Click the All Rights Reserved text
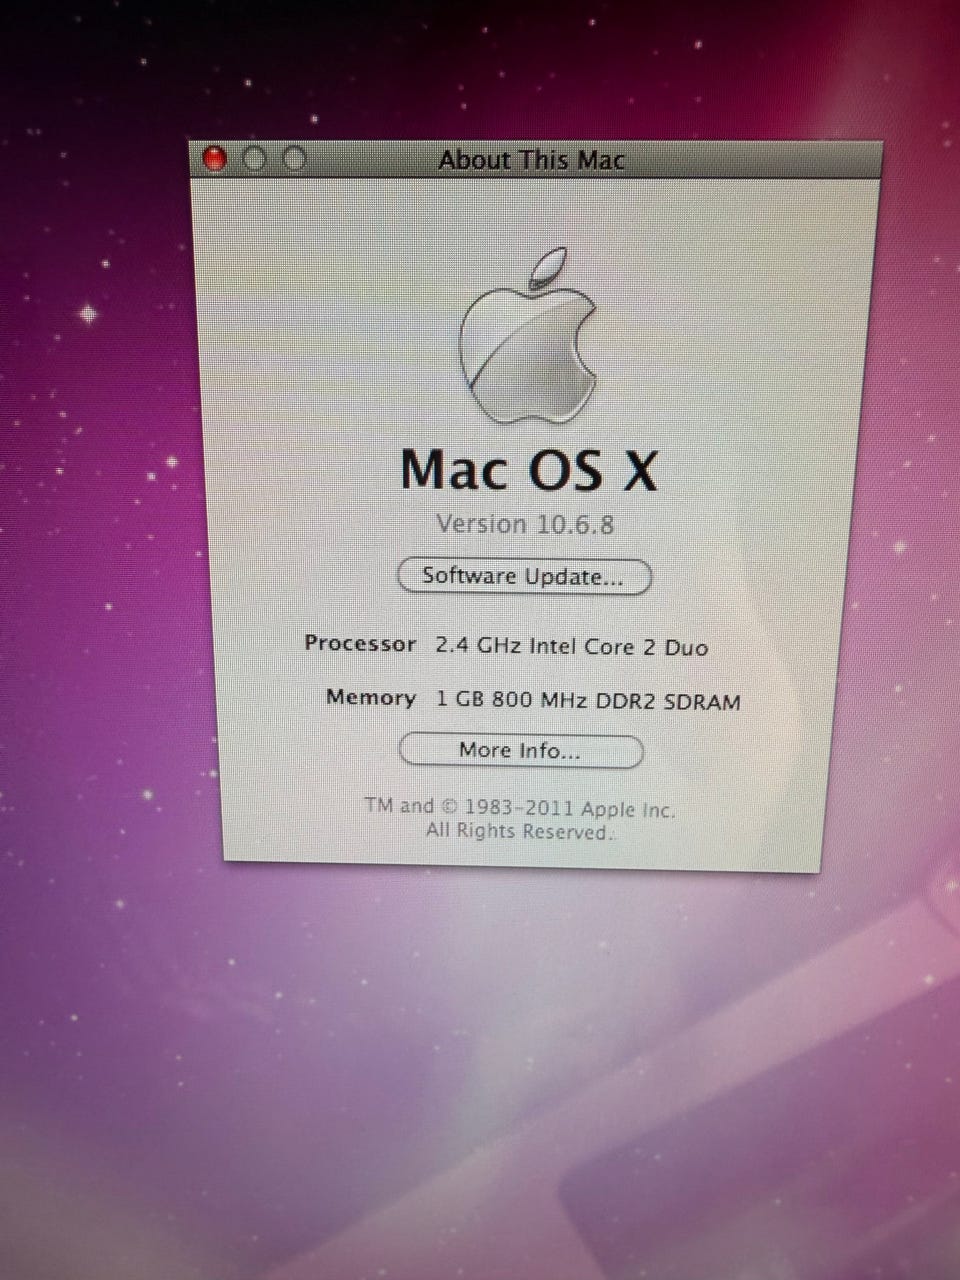Viewport: 960px width, 1280px height. pyautogui.click(x=520, y=831)
